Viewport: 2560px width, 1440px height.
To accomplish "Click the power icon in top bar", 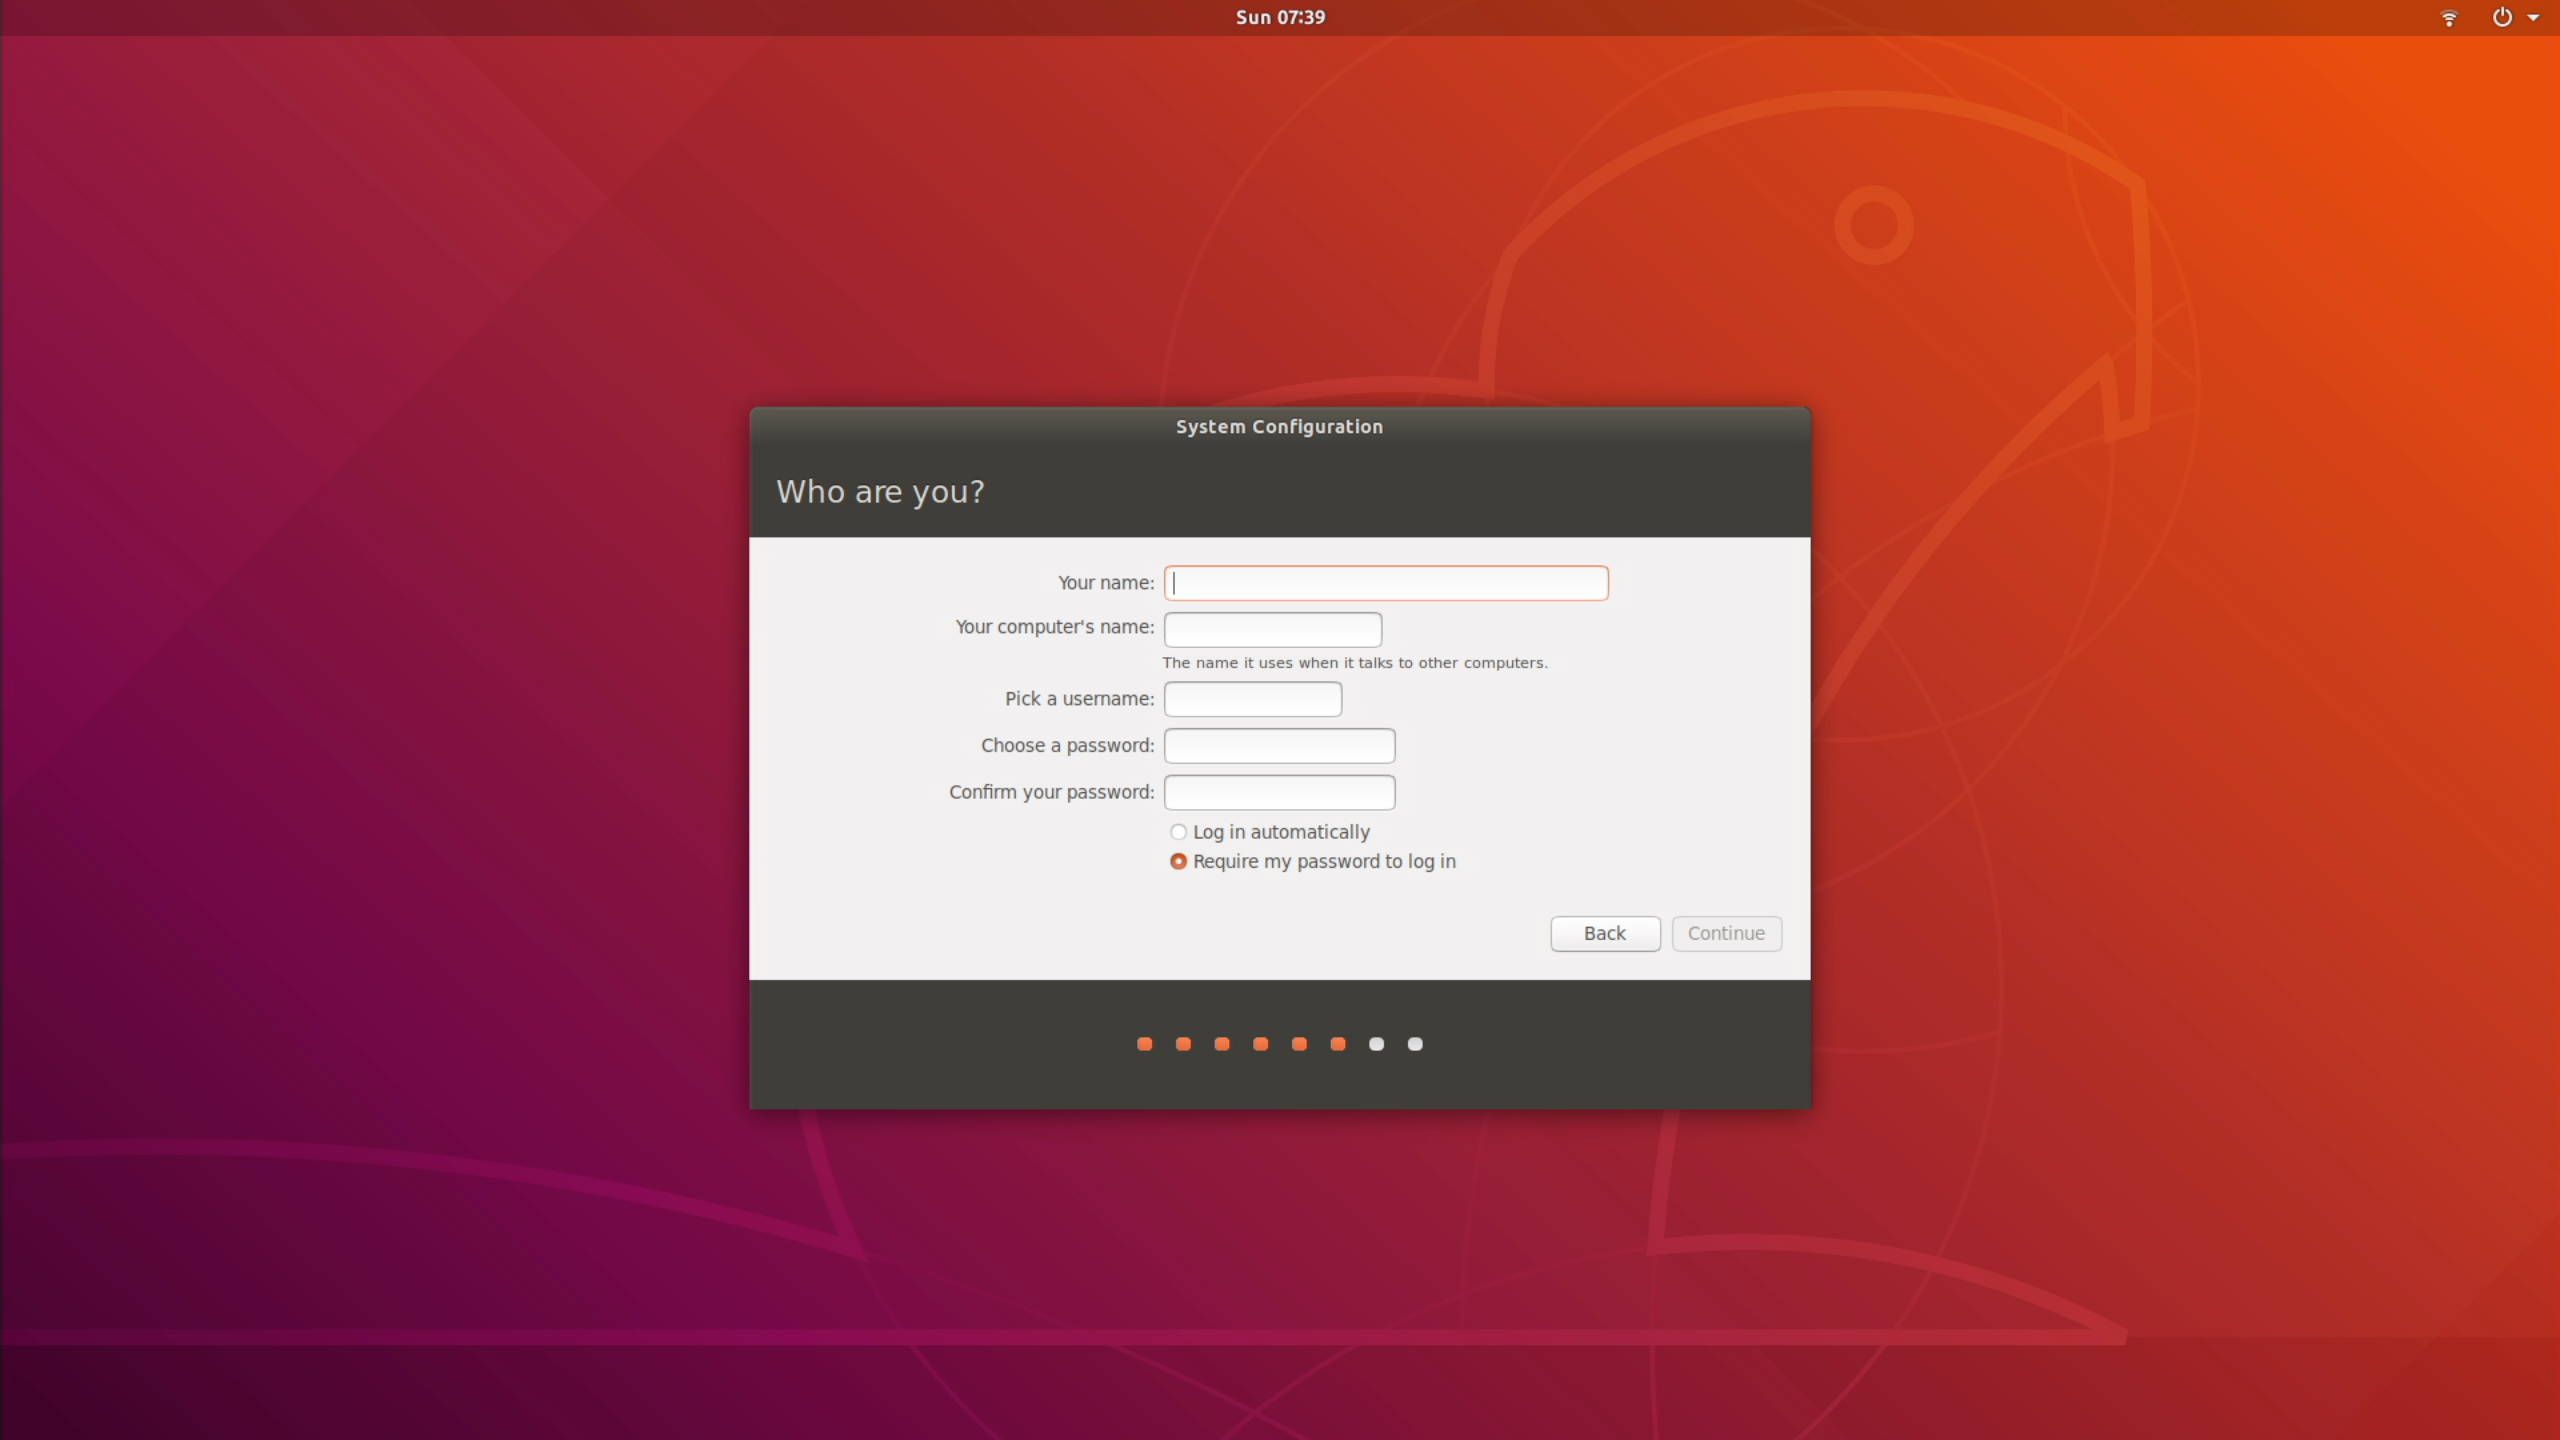I will pos(2502,17).
